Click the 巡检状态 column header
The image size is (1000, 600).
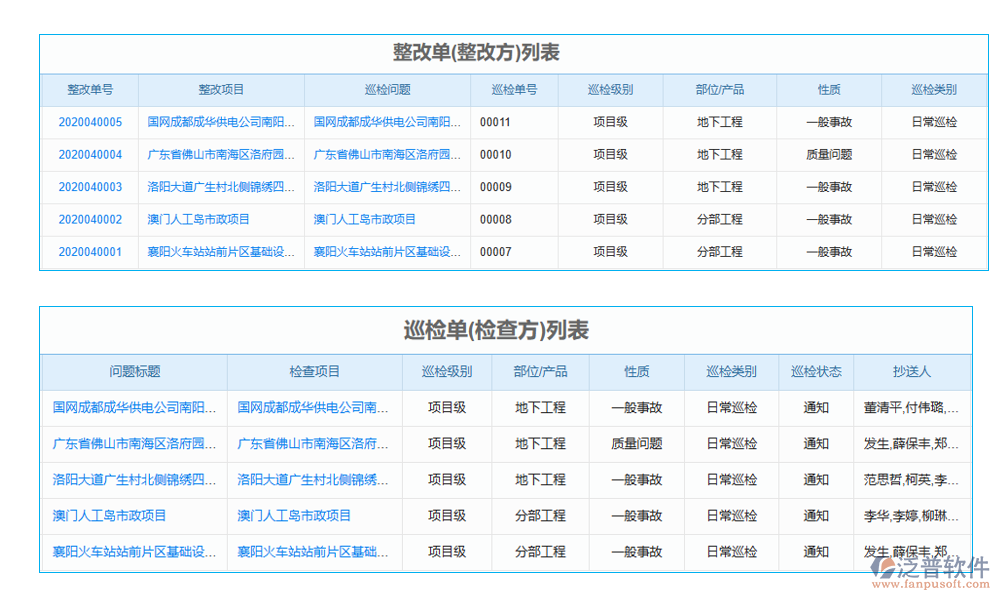point(816,371)
